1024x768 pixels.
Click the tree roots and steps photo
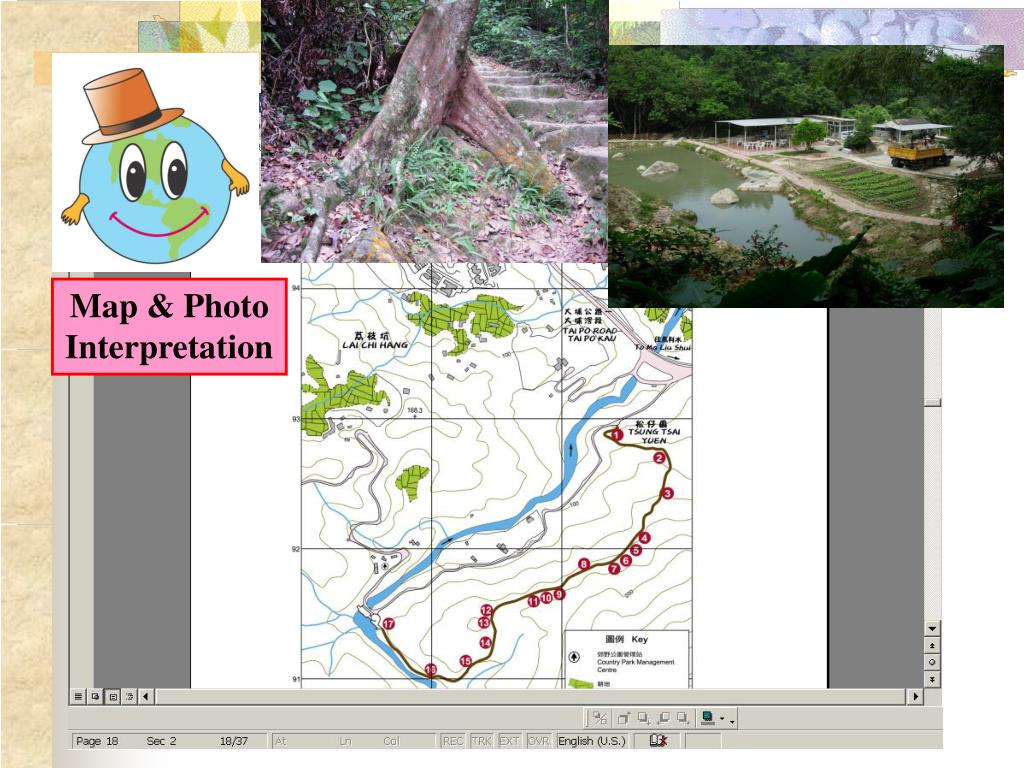click(434, 131)
